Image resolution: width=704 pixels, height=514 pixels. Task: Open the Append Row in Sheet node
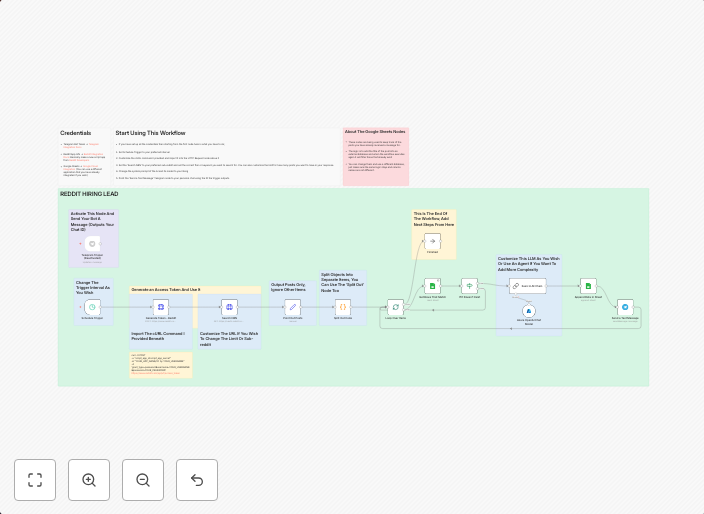pyautogui.click(x=588, y=286)
